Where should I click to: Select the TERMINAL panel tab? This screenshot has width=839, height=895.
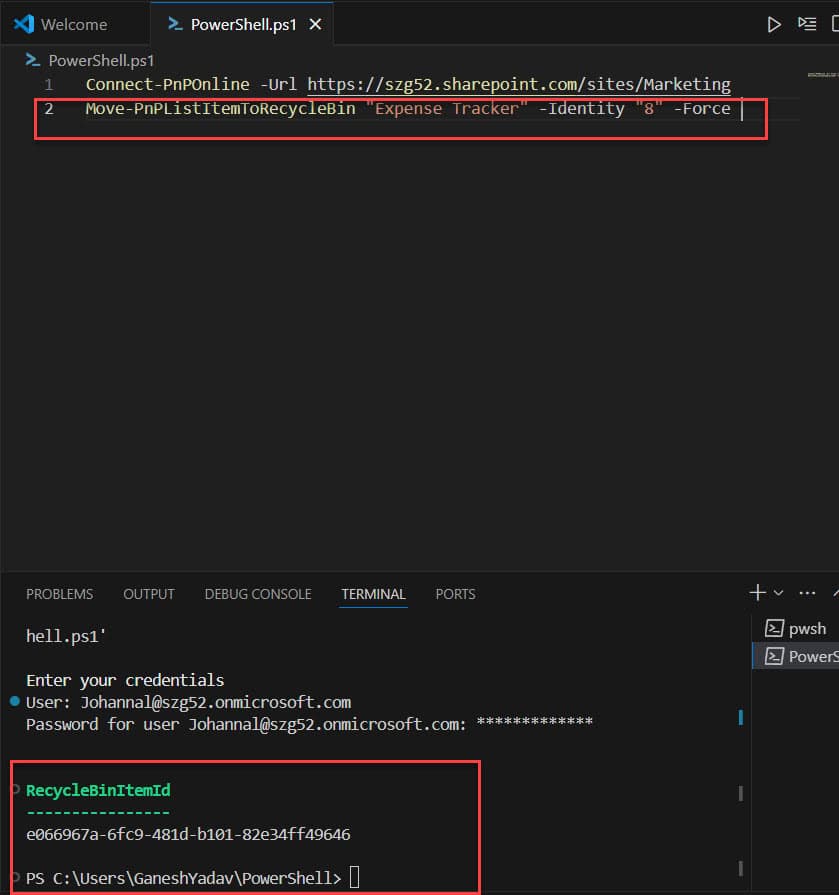click(x=373, y=594)
